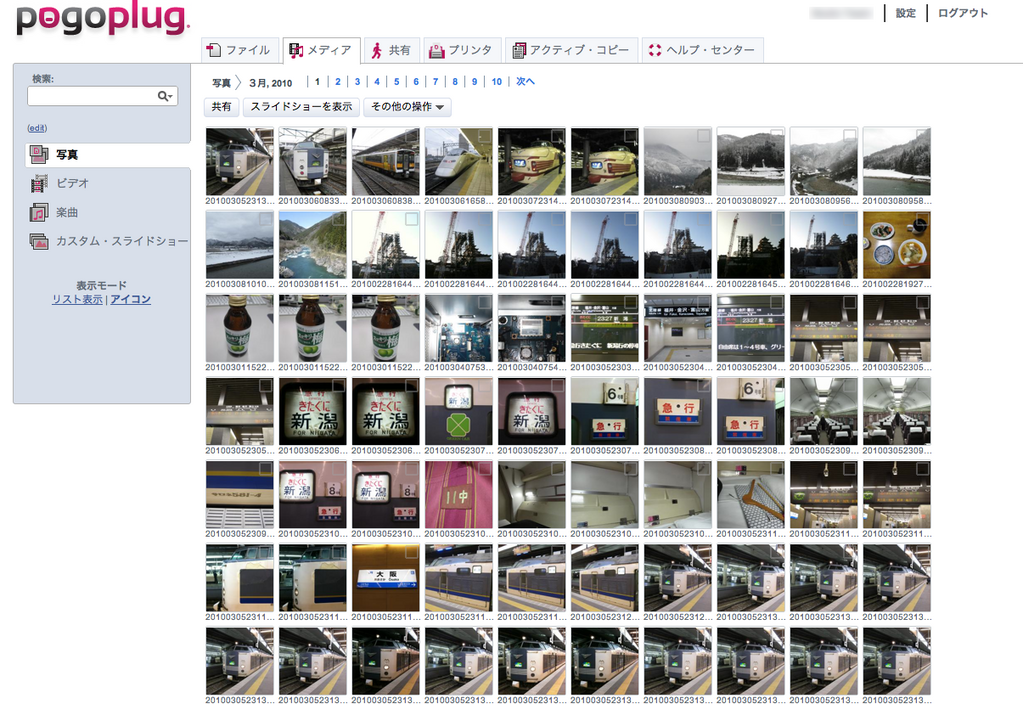The height and width of the screenshot is (704, 1023).
Task: Click in the 検索 search field
Action: click(x=92, y=96)
